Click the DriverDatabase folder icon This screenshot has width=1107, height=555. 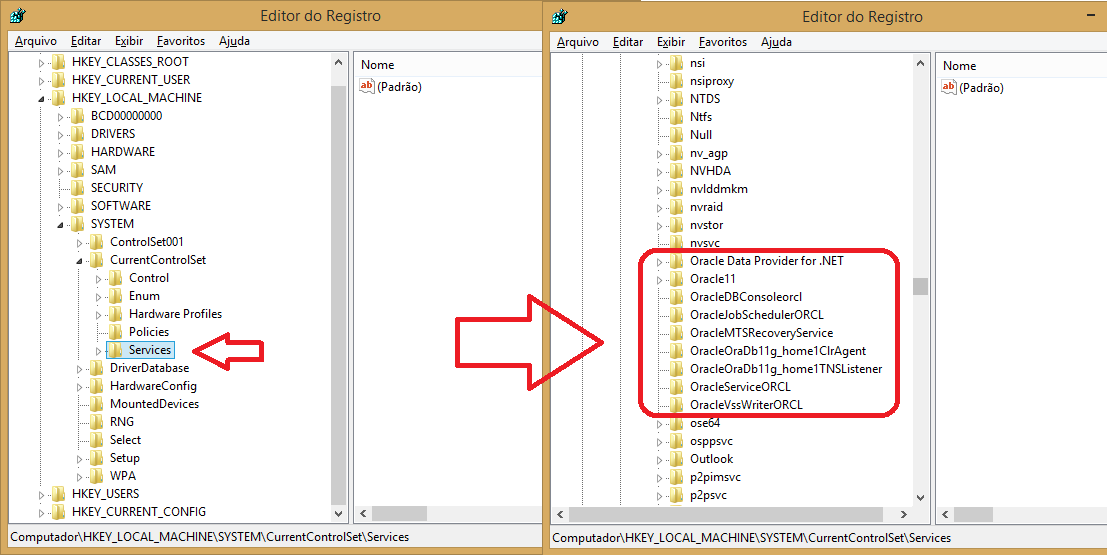click(97, 368)
